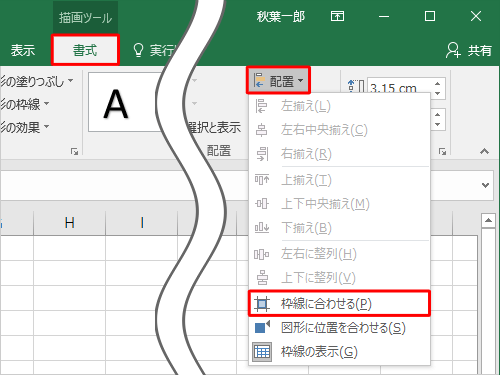Select the 描画ツール contextual tab label
The image size is (500, 375).
pyautogui.click(x=85, y=18)
